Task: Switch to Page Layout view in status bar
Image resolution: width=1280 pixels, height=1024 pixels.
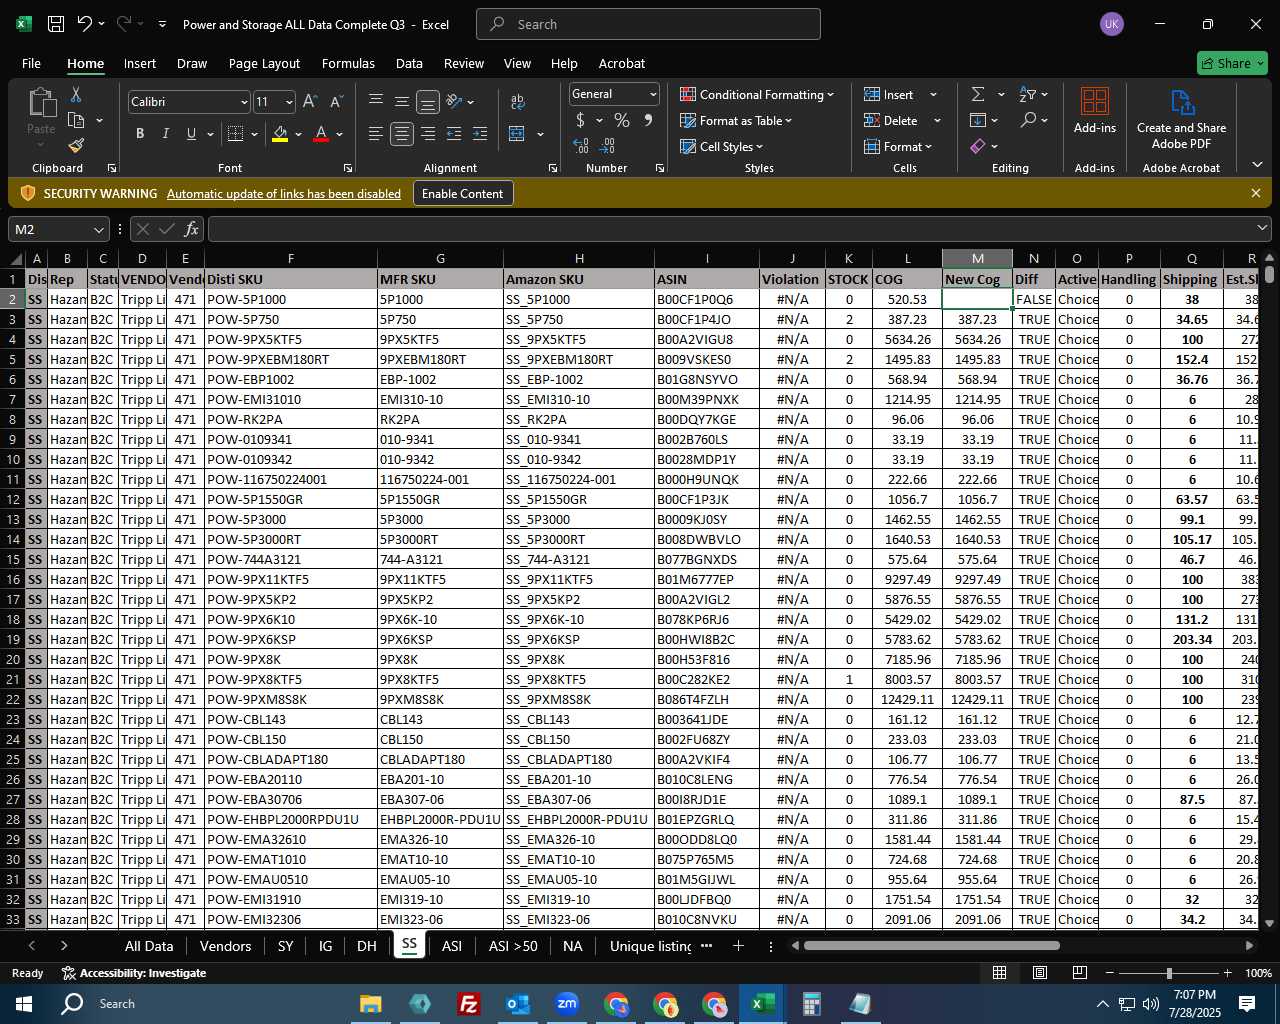Action: (x=1039, y=972)
